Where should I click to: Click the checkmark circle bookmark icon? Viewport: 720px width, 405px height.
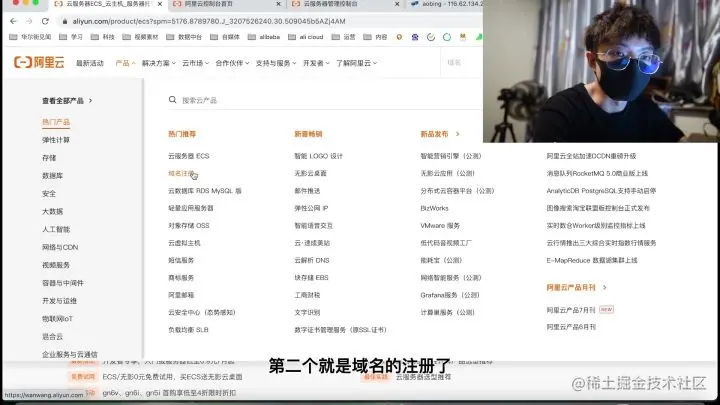point(431,37)
